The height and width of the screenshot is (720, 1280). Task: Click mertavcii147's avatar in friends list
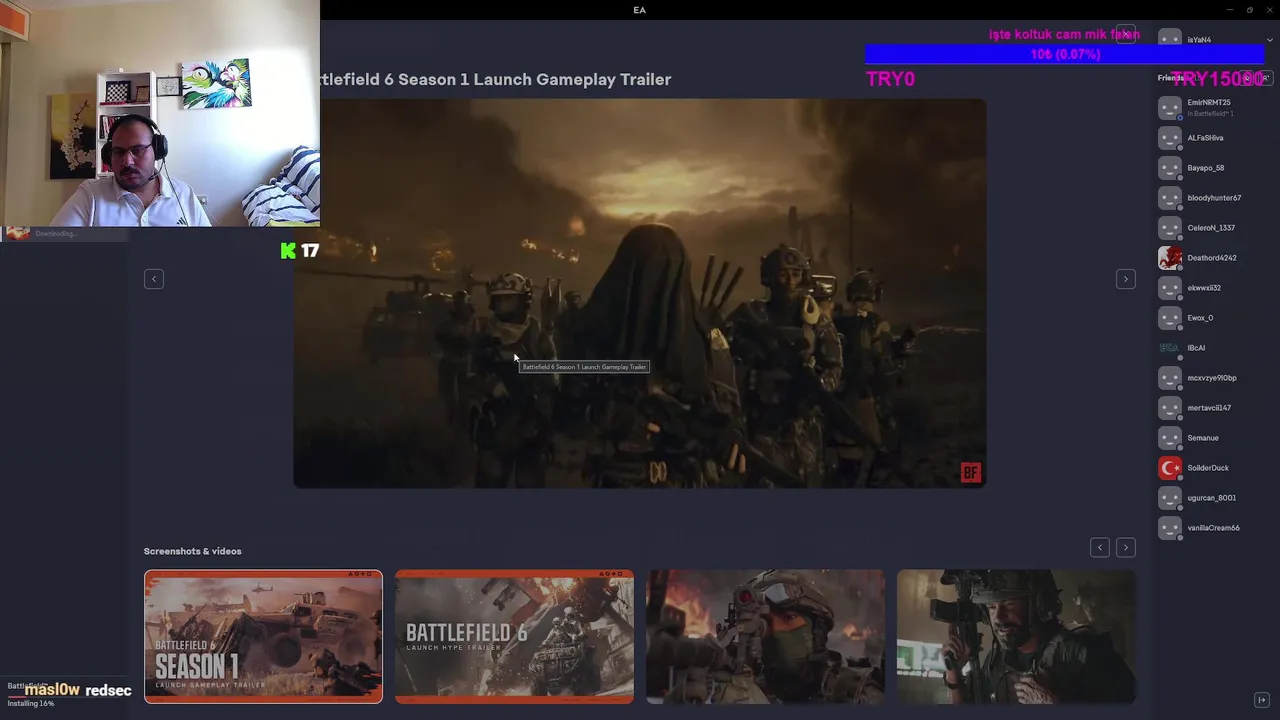click(1169, 408)
